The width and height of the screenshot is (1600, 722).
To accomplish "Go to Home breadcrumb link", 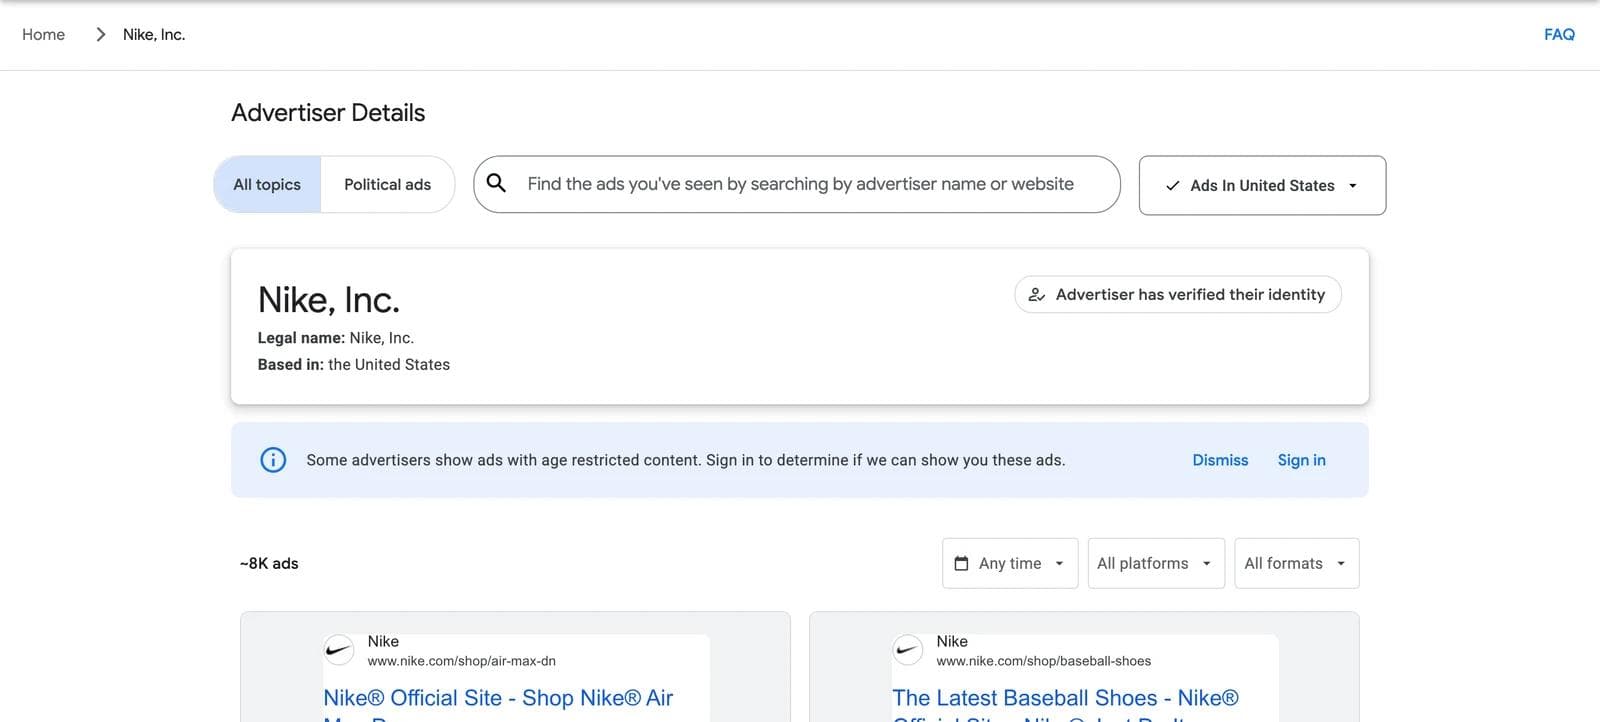I will click(43, 34).
